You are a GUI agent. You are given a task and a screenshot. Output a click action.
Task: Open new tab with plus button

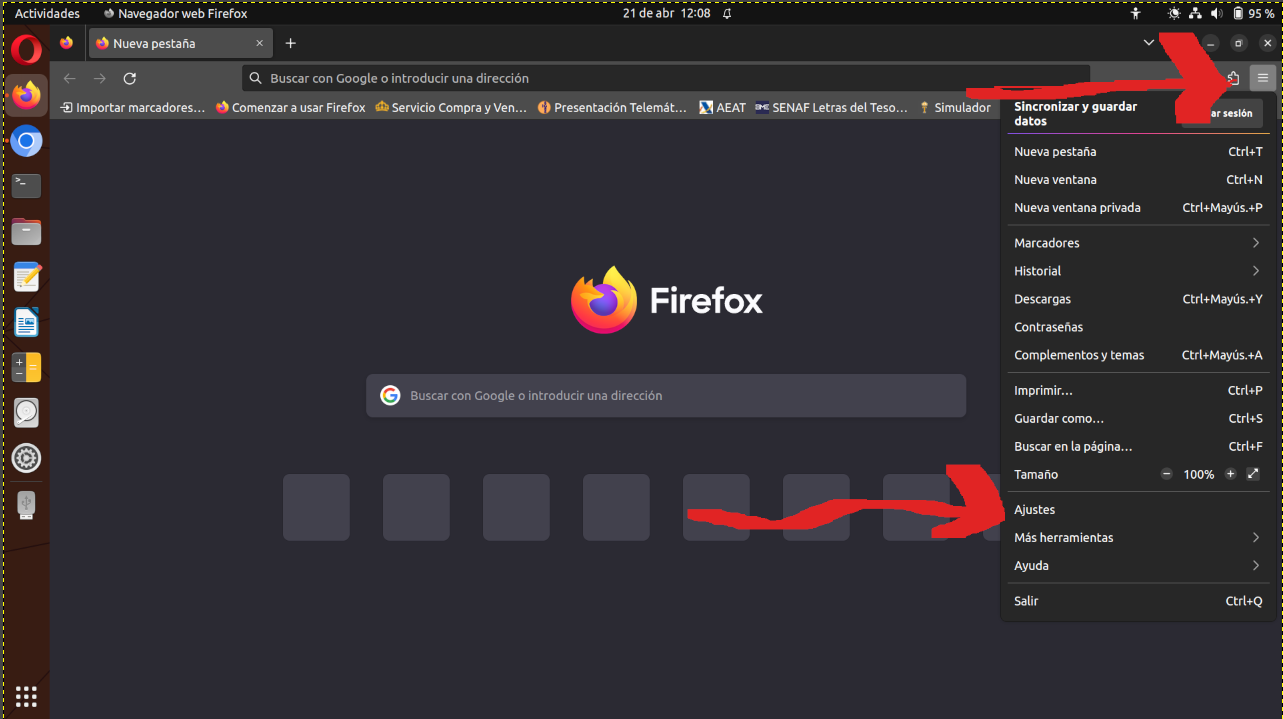click(x=290, y=43)
